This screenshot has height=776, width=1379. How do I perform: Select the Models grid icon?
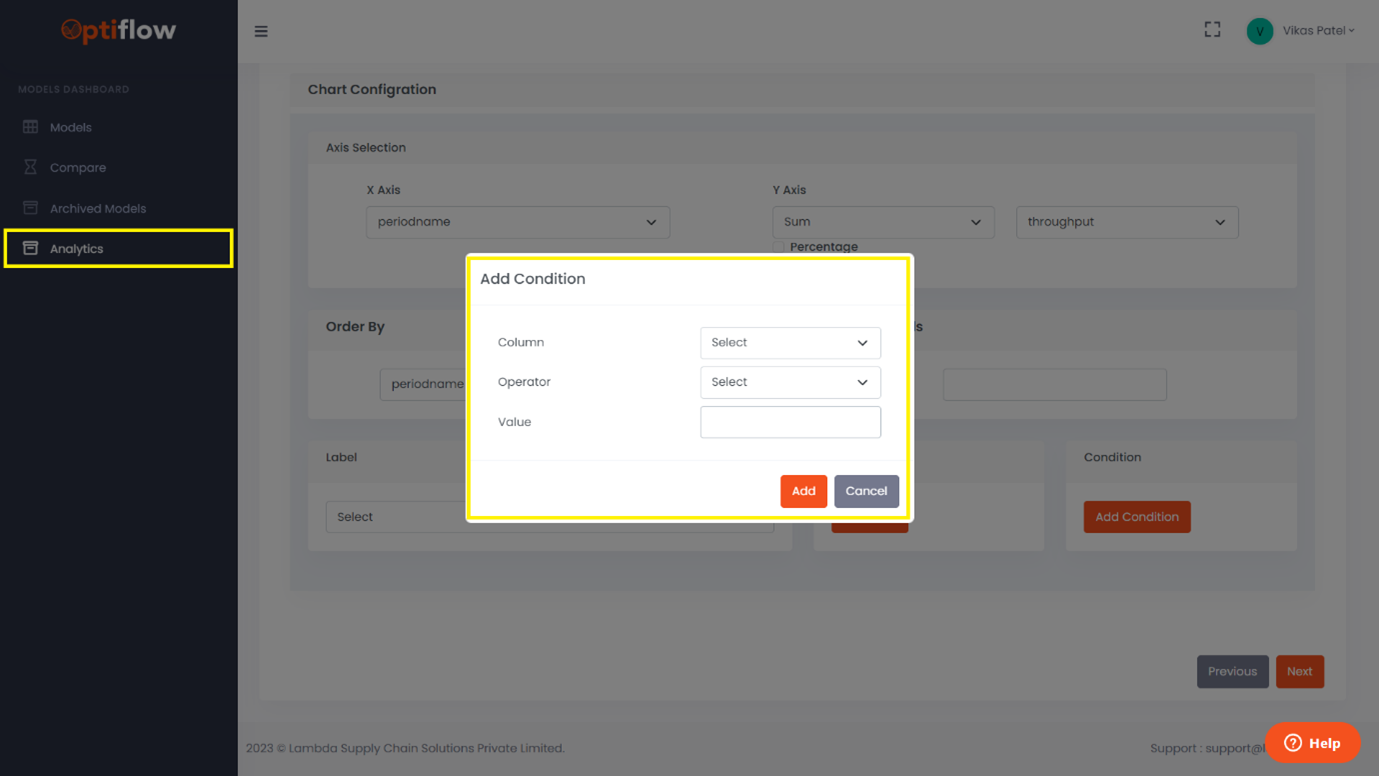(28, 127)
